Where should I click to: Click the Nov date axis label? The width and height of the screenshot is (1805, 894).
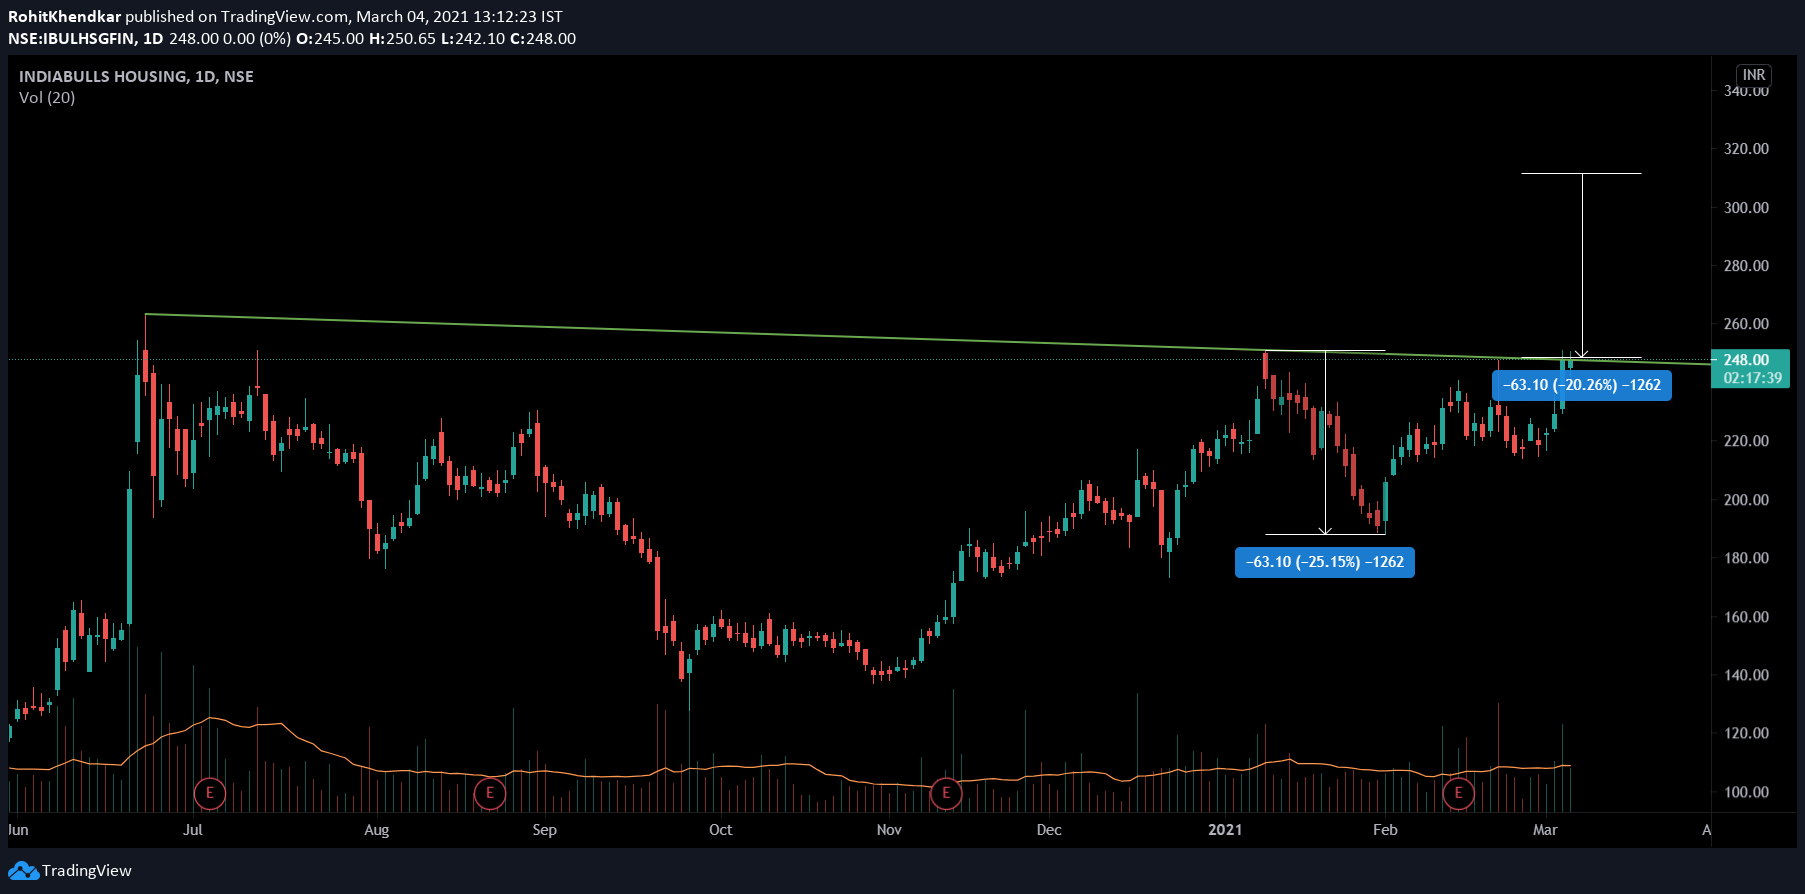[889, 830]
